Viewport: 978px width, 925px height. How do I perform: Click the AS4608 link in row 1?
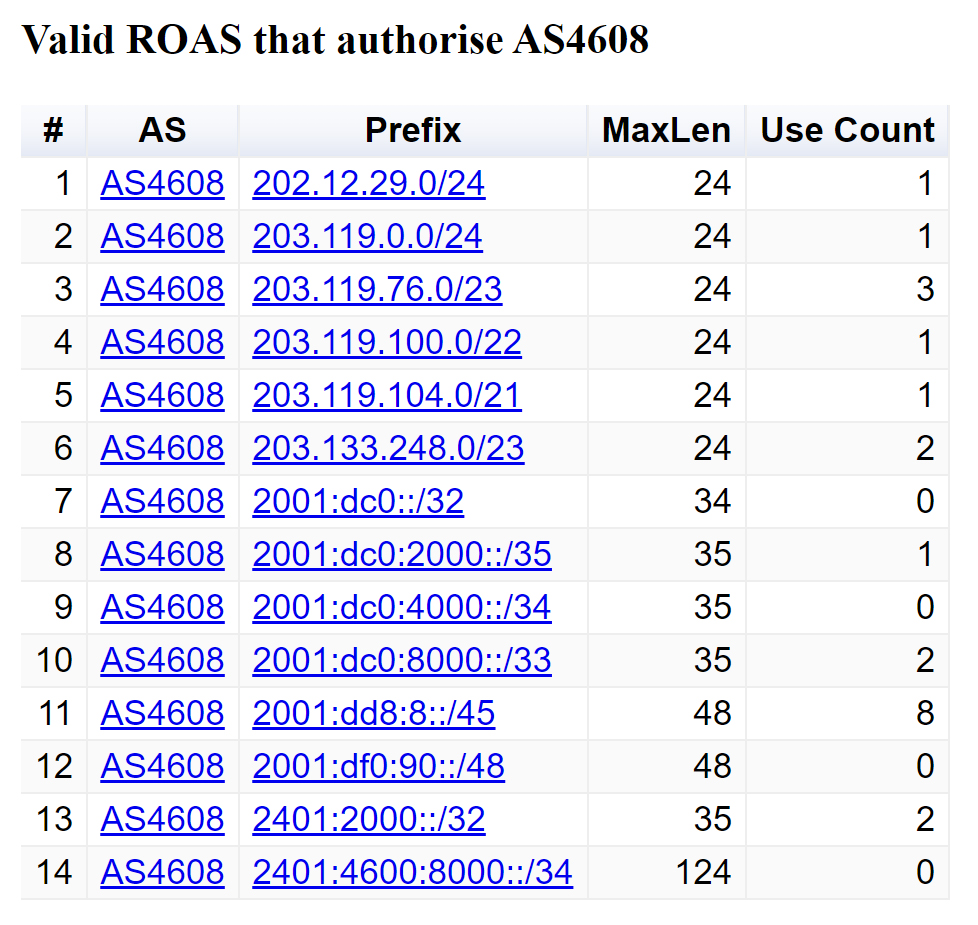point(162,183)
